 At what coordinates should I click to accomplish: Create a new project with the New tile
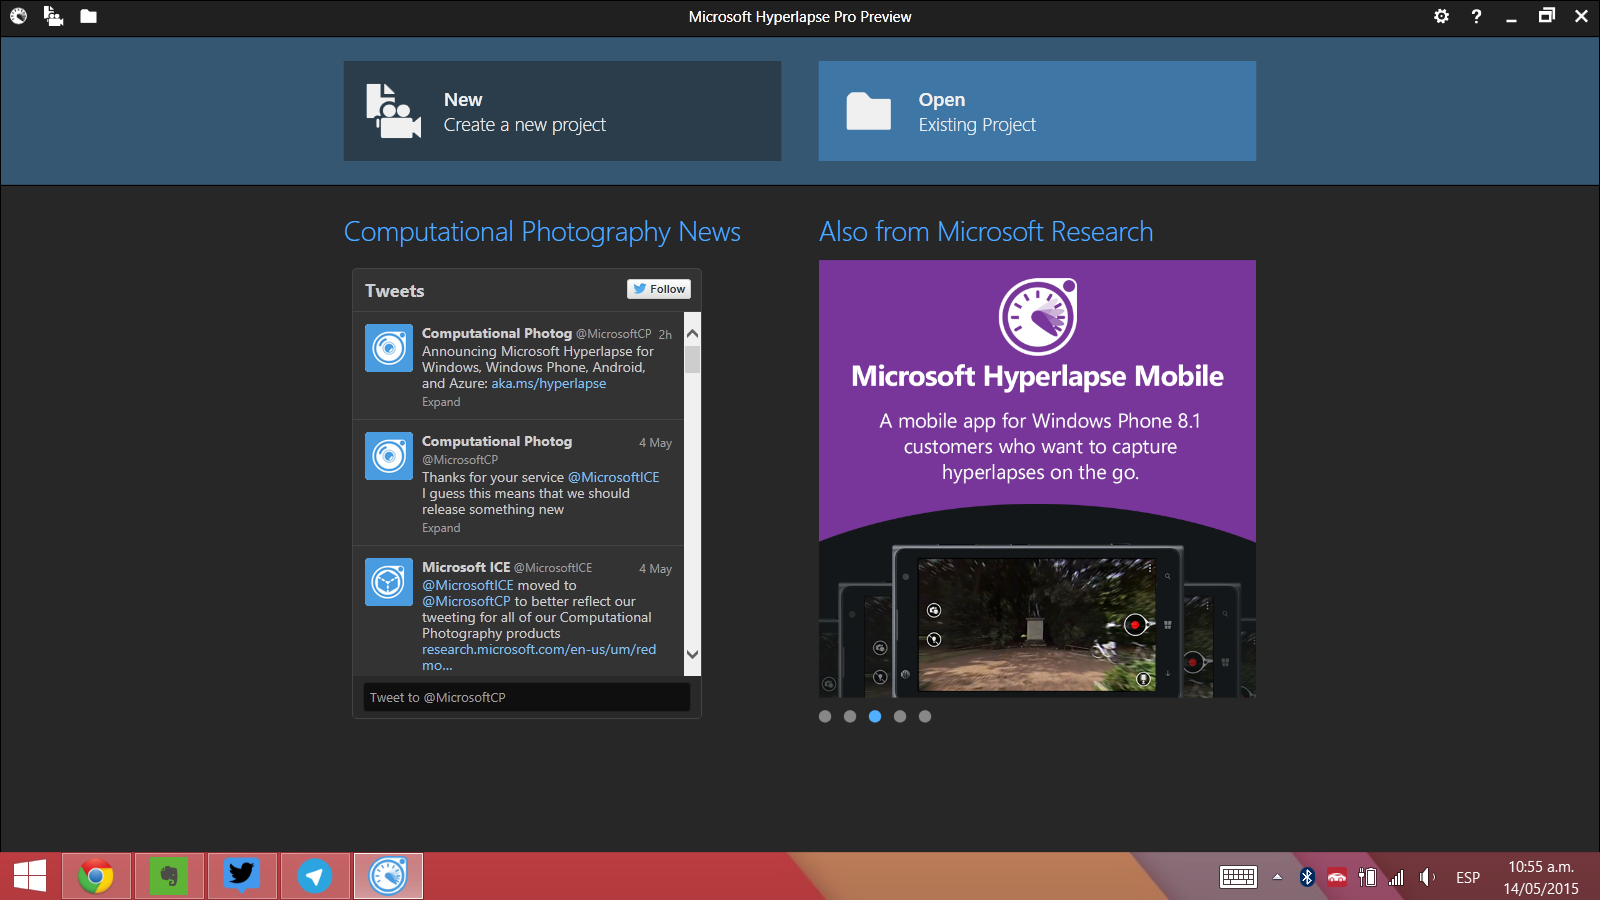pos(562,111)
